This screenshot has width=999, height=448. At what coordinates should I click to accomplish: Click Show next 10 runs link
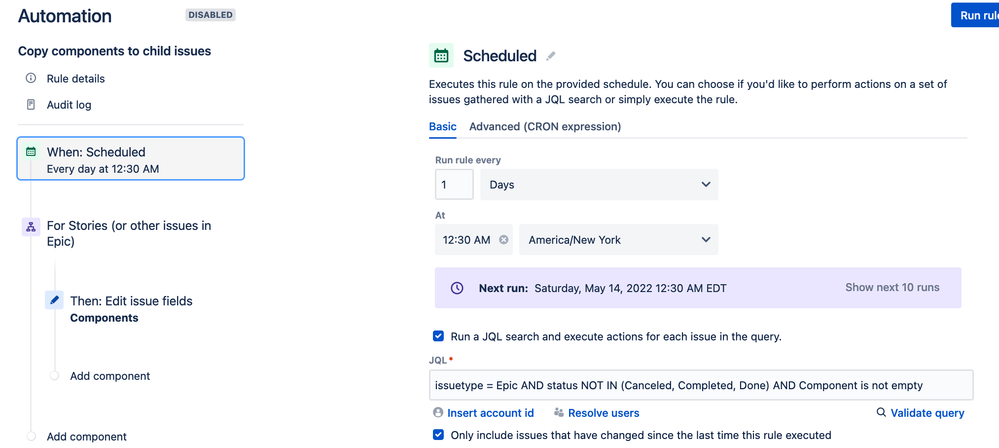892,287
